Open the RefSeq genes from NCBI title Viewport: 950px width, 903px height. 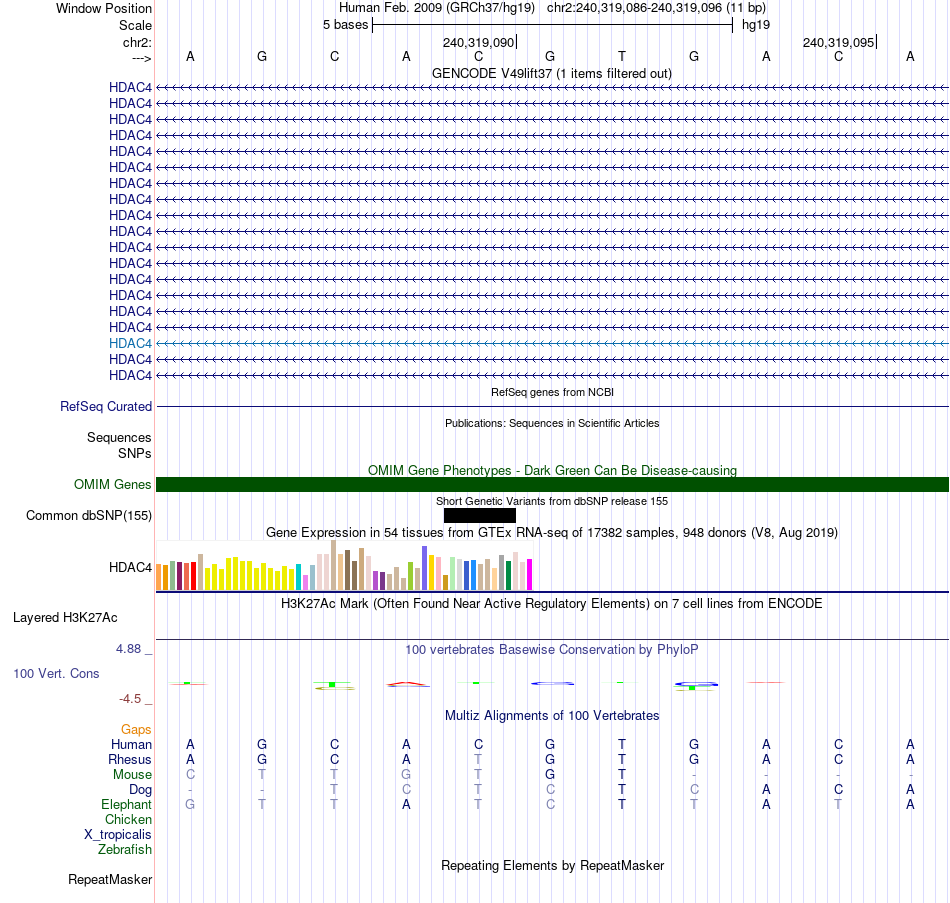pyautogui.click(x=552, y=392)
